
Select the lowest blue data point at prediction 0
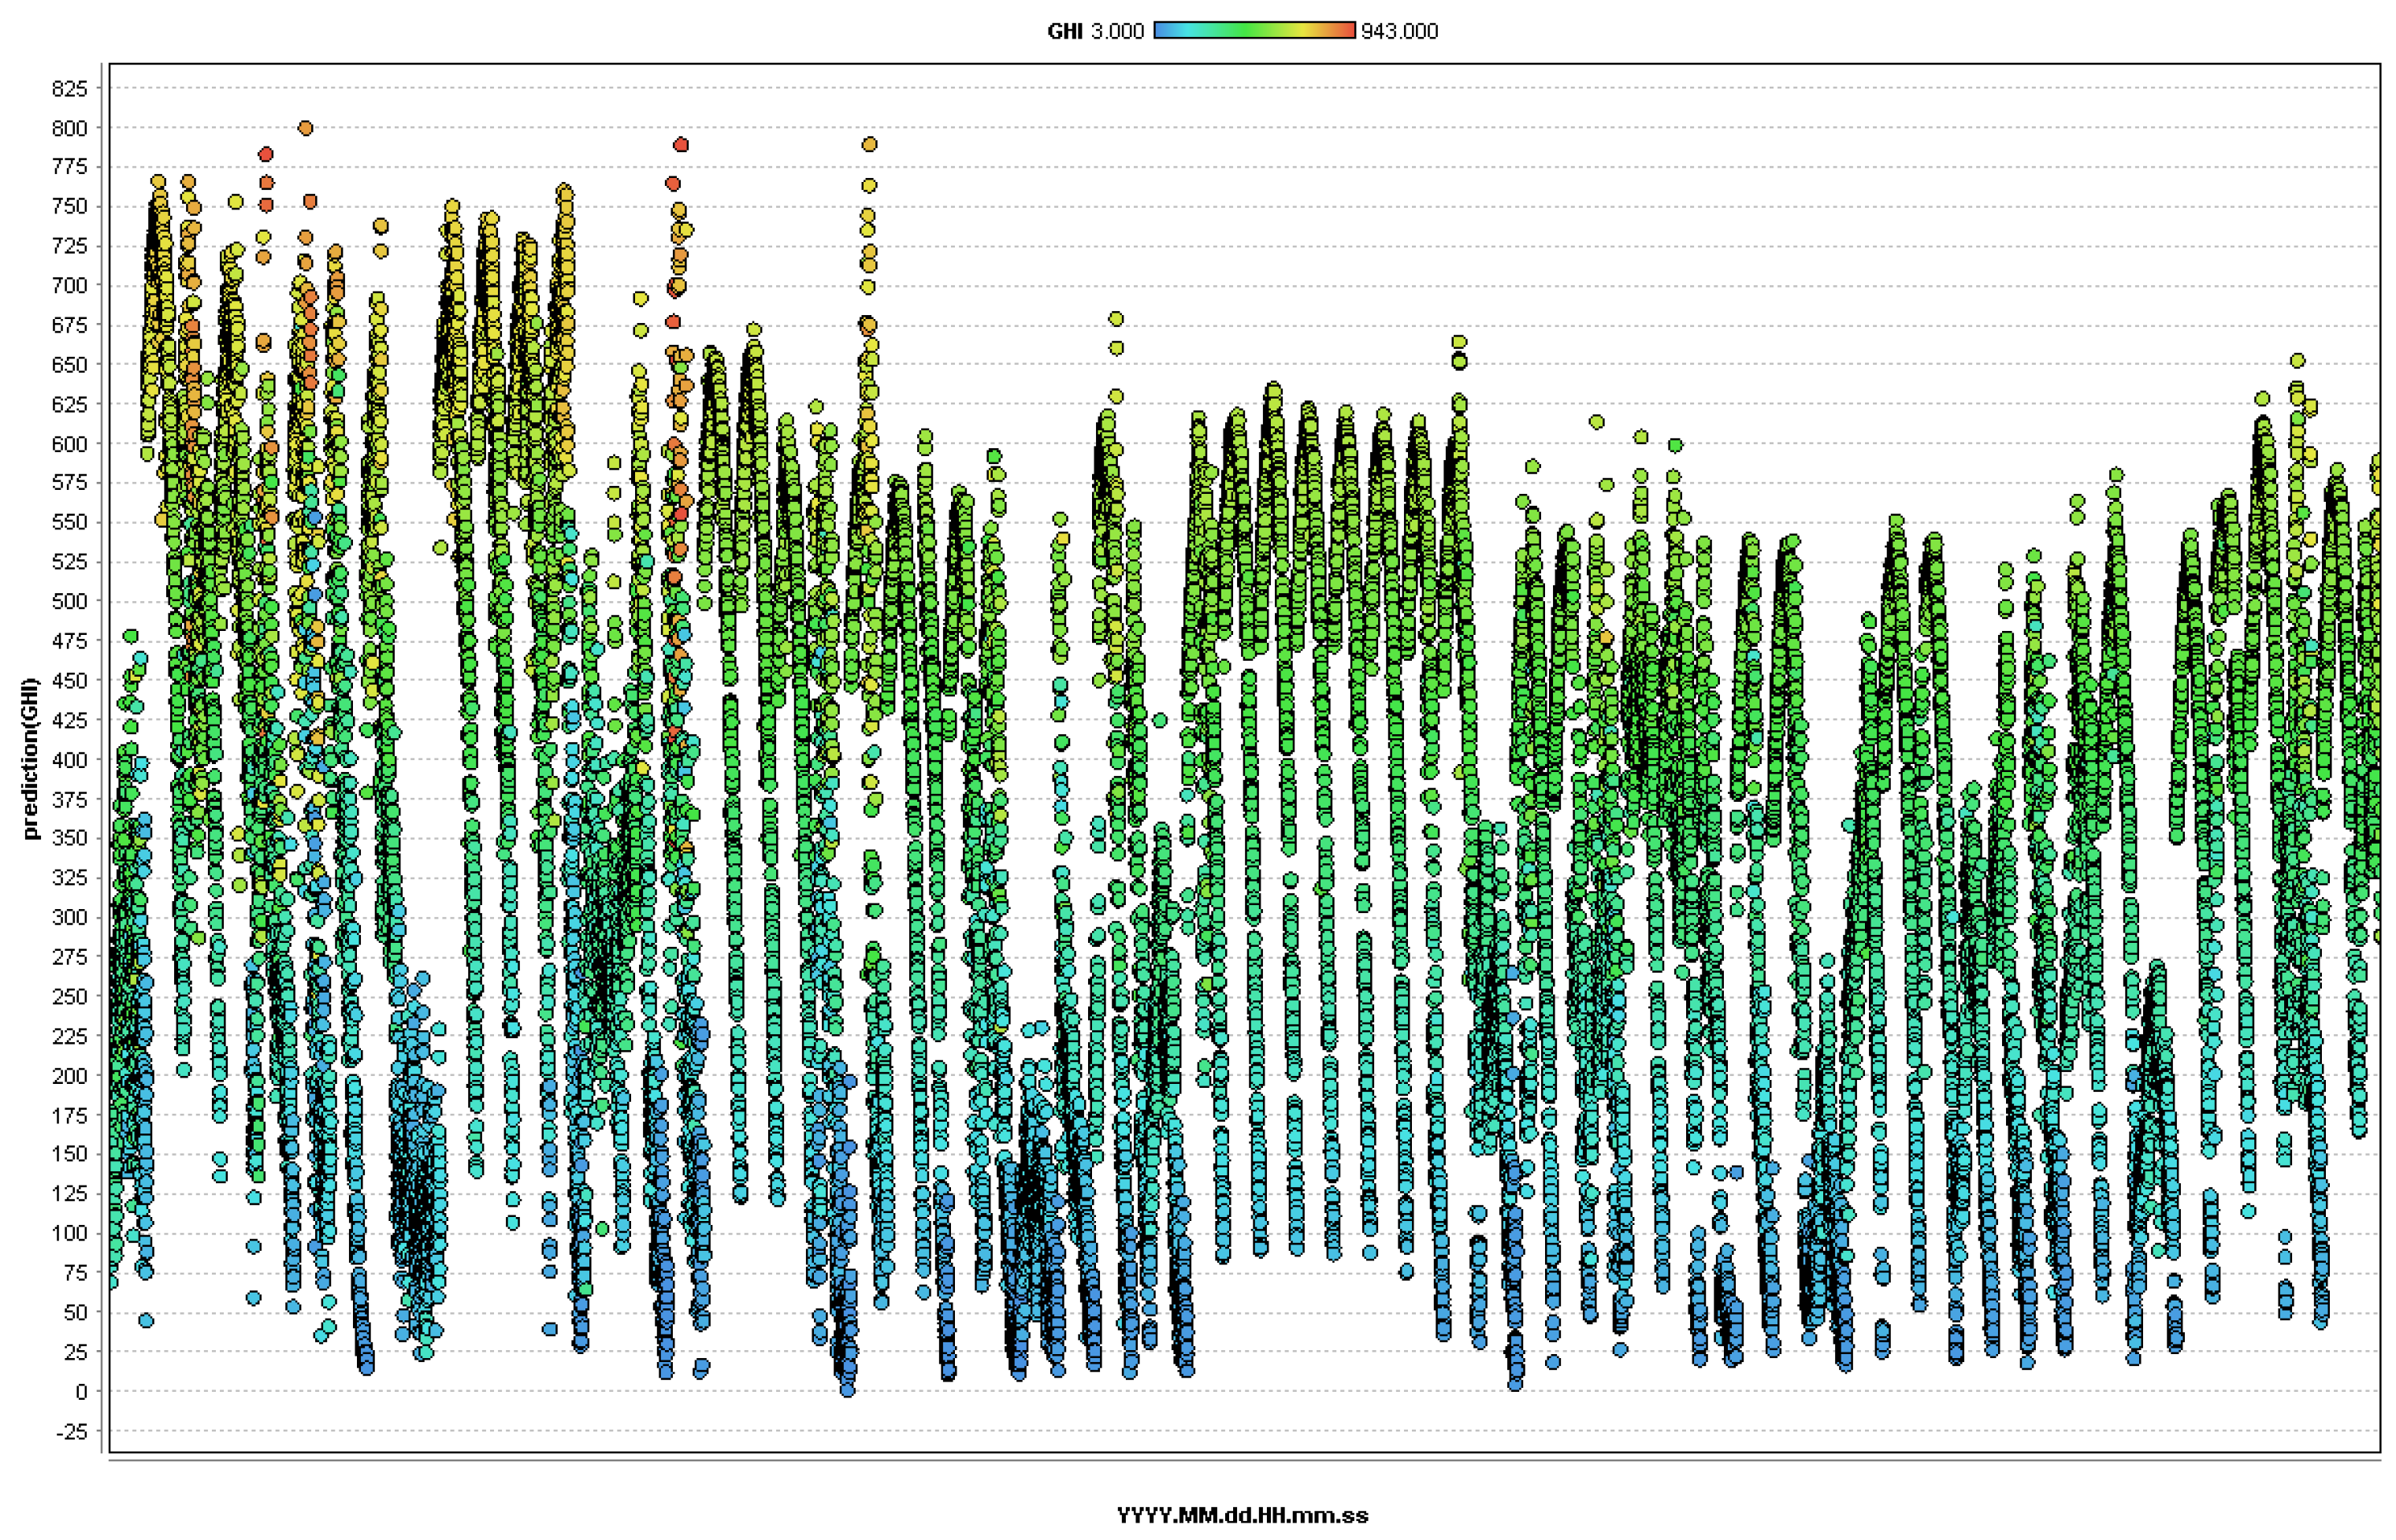pyautogui.click(x=847, y=1390)
